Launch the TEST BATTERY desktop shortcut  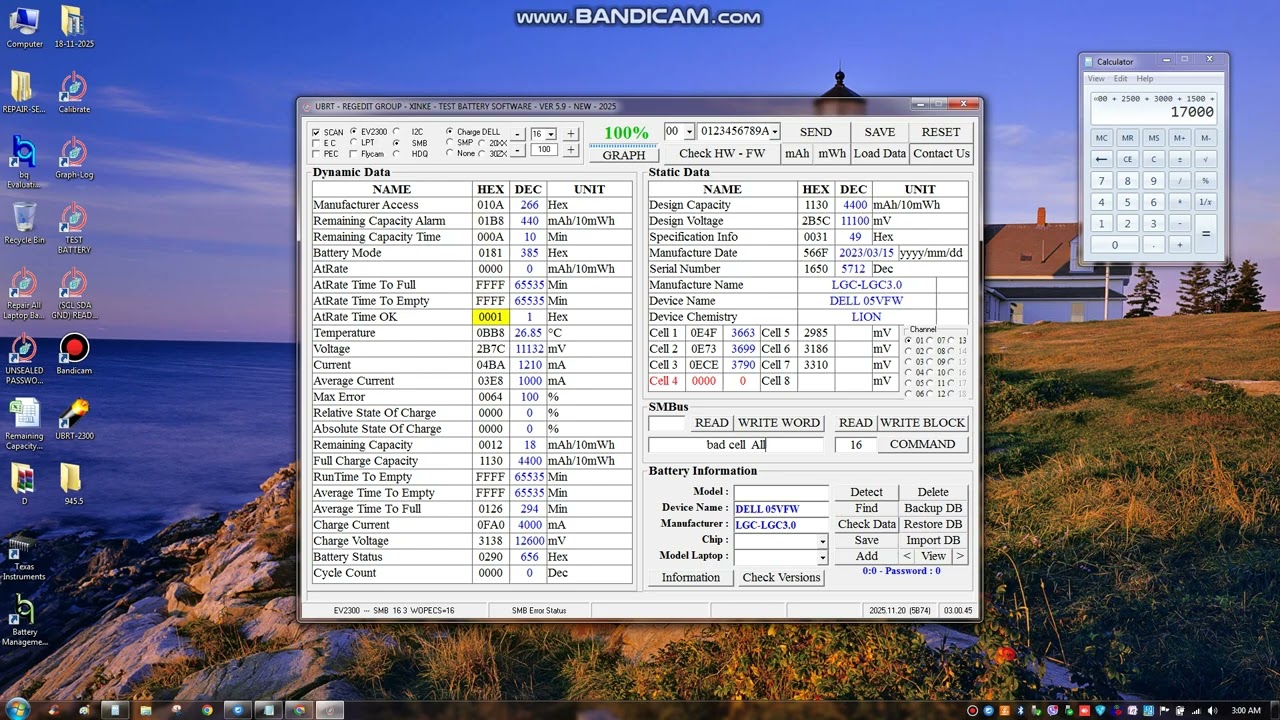73,227
